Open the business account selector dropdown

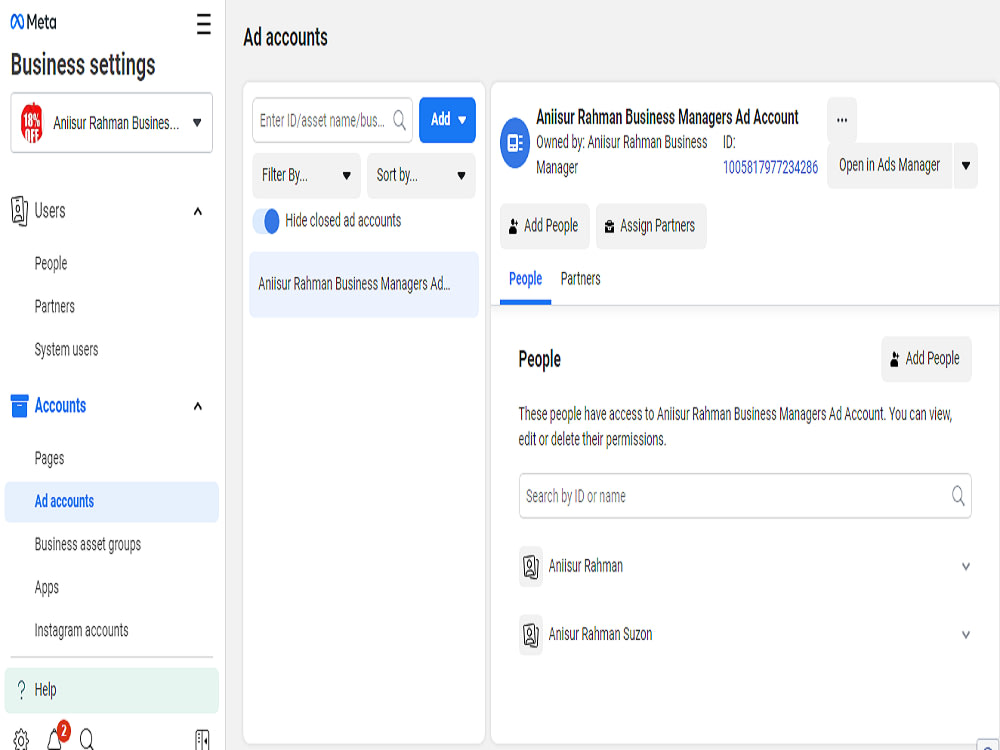coord(112,122)
